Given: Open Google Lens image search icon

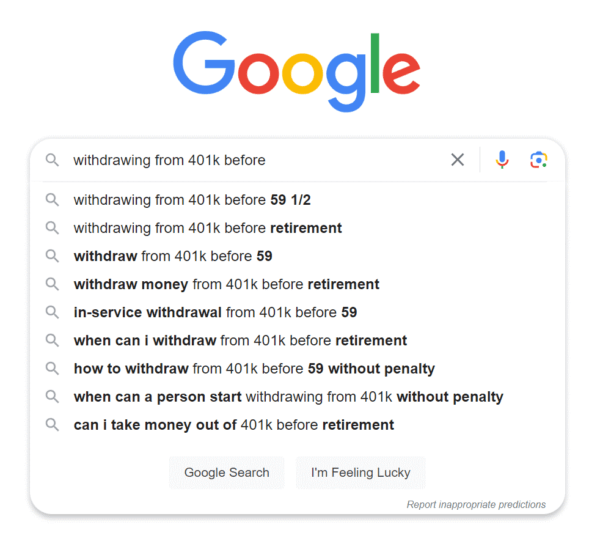Looking at the screenshot, I should pyautogui.click(x=539, y=160).
